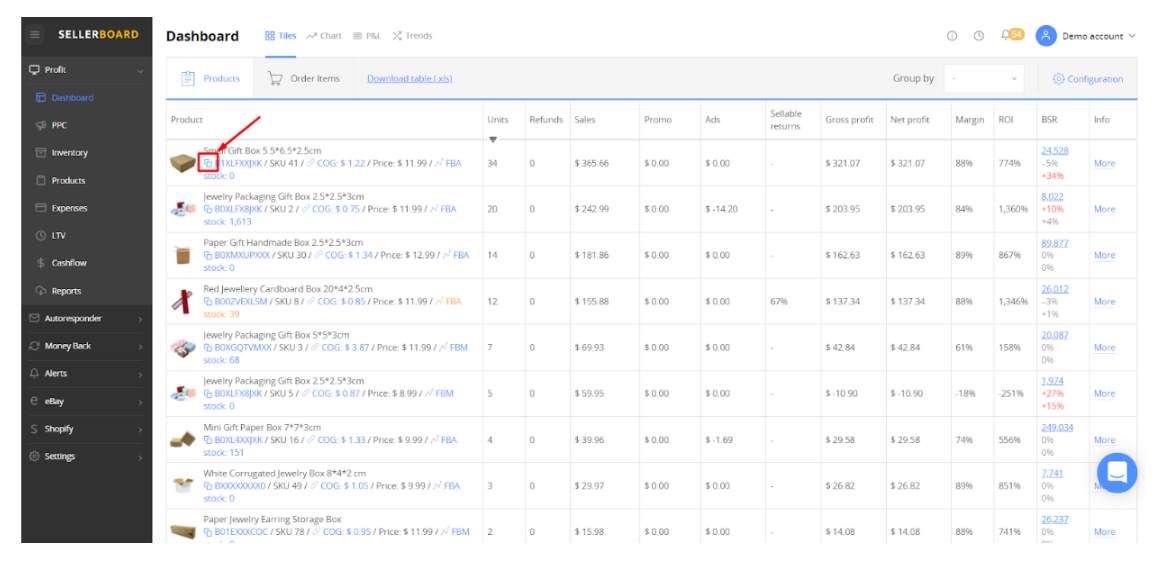Copy ASIN icon next to B0XMXUPXXX
Image resolution: width=1159 pixels, height=570 pixels.
tap(208, 255)
